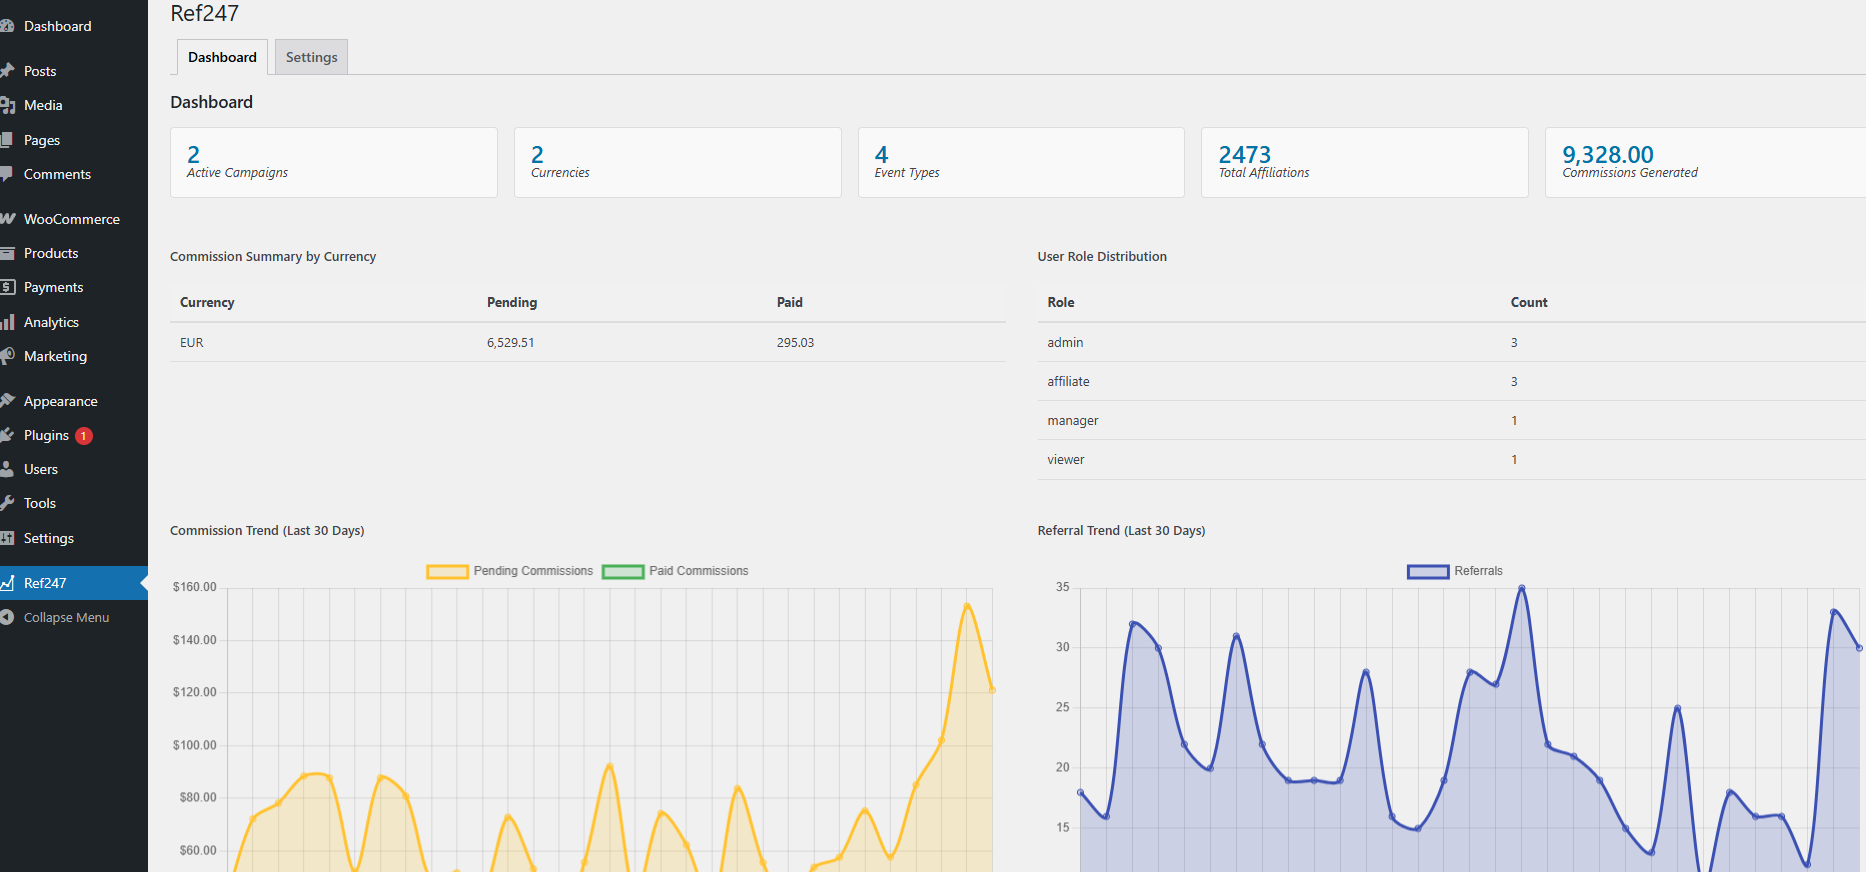Open Comments menu item
Viewport: 1866px width, 872px height.
tap(74, 174)
